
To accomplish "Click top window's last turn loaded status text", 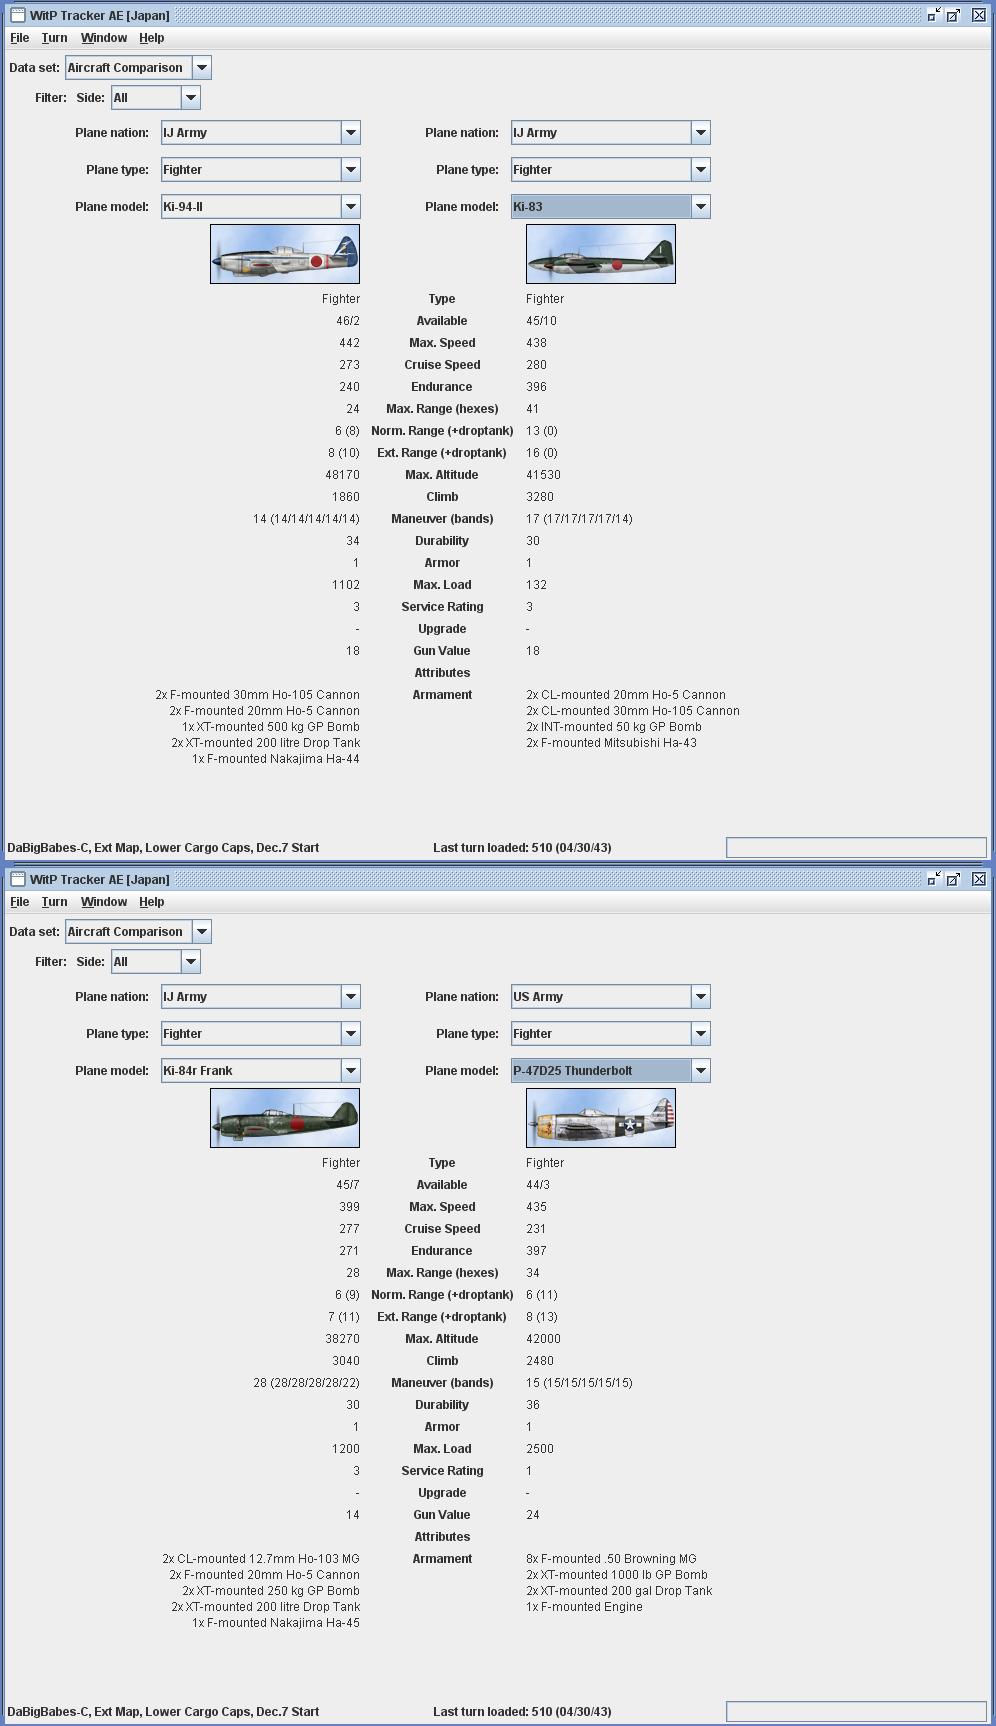I will (x=522, y=848).
